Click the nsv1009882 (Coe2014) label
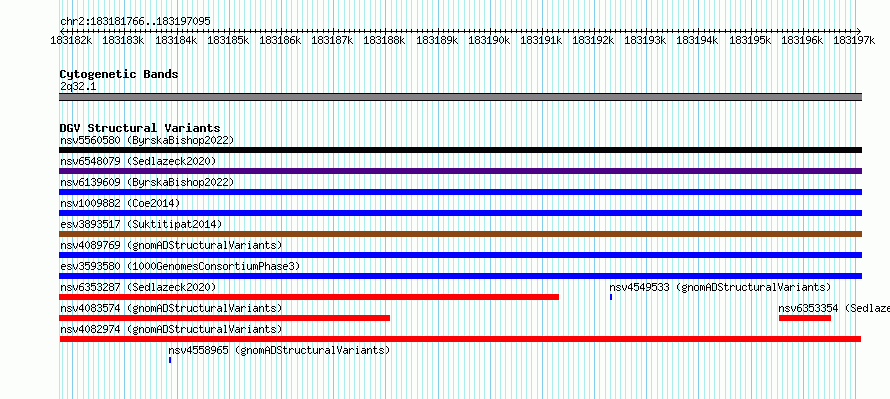 point(120,203)
